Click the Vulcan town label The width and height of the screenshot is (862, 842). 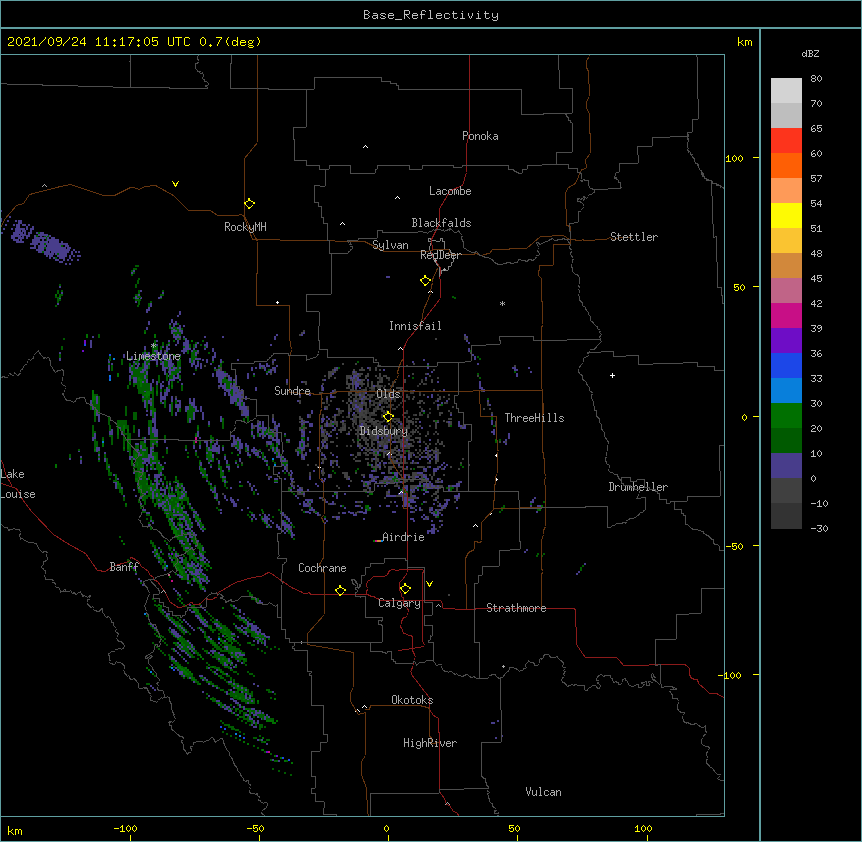543,792
